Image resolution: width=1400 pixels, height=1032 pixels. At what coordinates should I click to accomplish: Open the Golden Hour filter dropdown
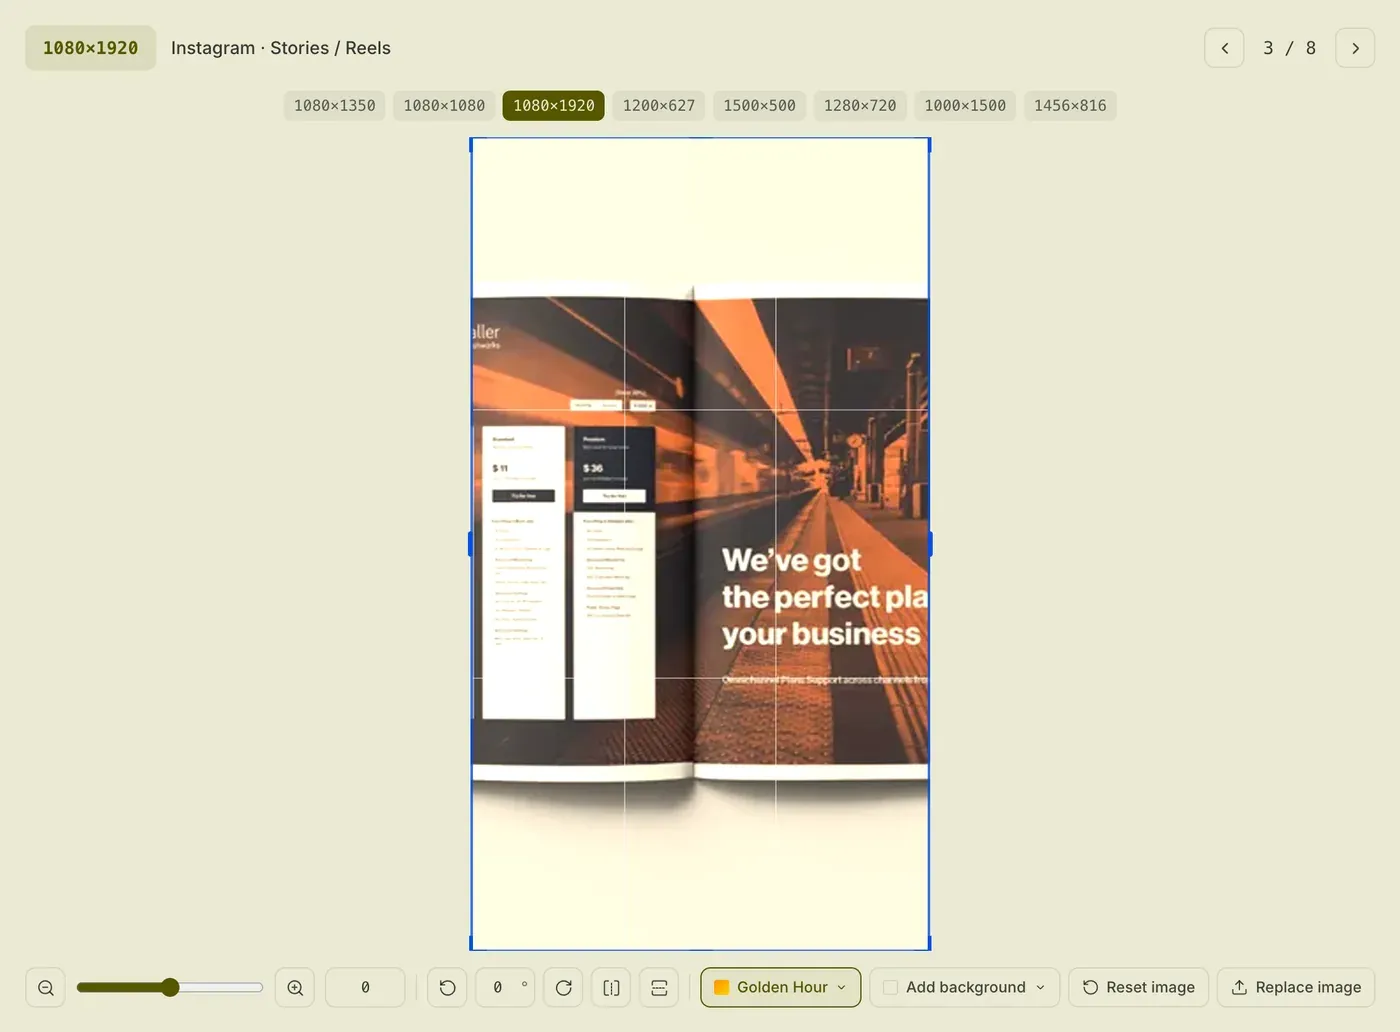pyautogui.click(x=780, y=988)
